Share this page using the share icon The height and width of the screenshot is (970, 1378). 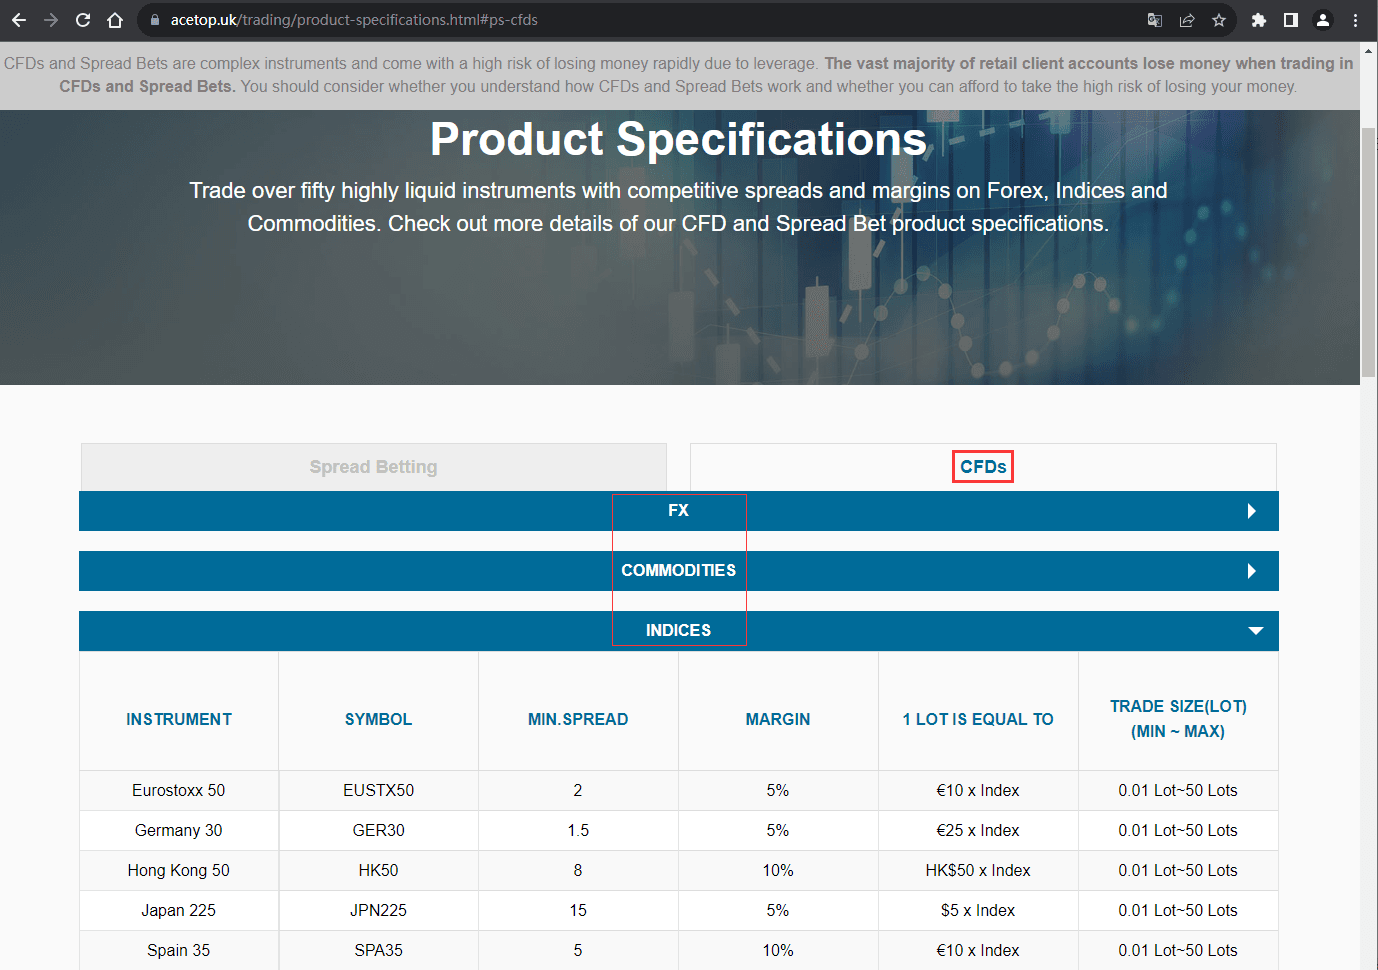point(1187,20)
